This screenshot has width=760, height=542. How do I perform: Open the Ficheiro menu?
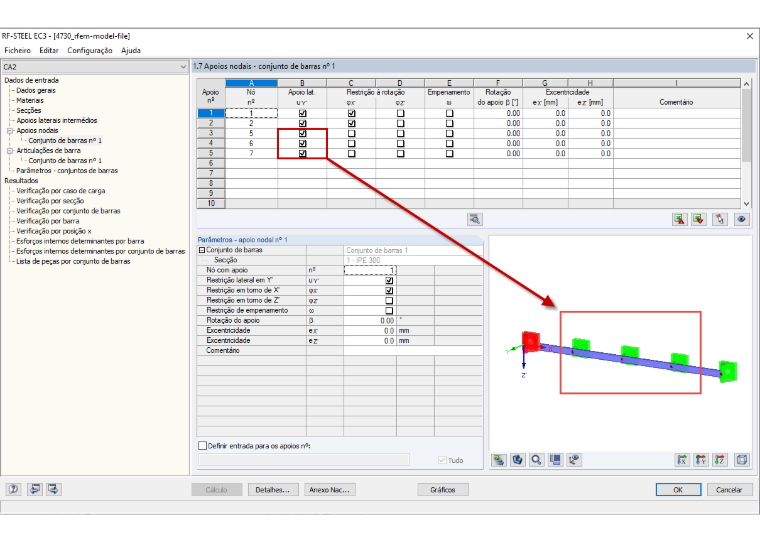17,50
